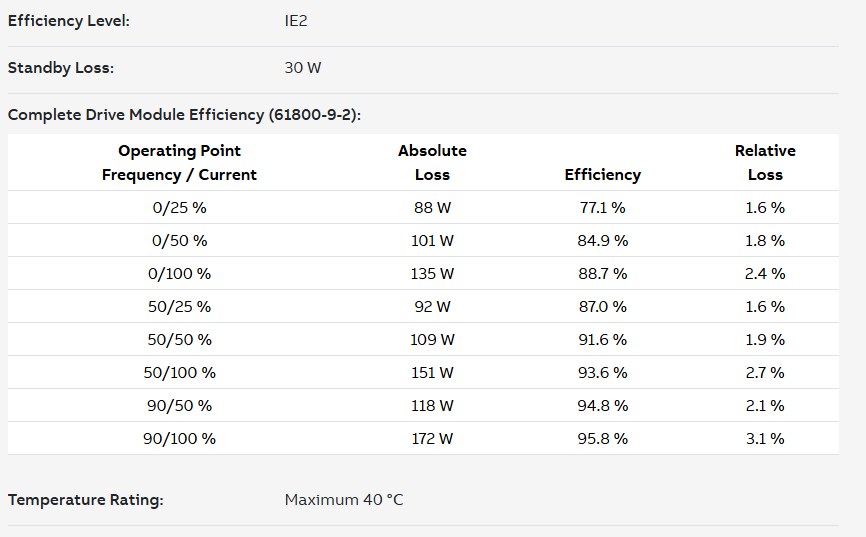Click the Efficiency Level label
Image resolution: width=866 pixels, height=537 pixels.
[69, 21]
